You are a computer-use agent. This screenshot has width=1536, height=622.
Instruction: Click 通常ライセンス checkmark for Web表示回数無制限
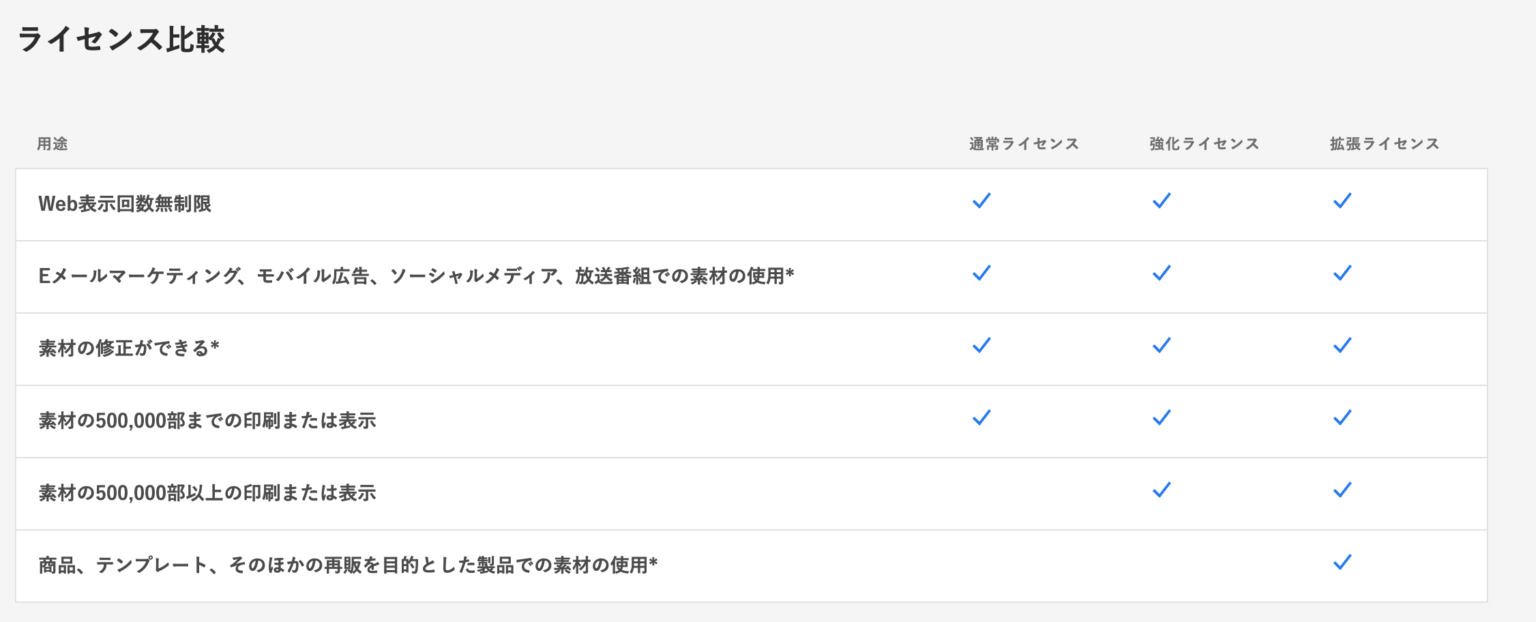[x=981, y=201]
